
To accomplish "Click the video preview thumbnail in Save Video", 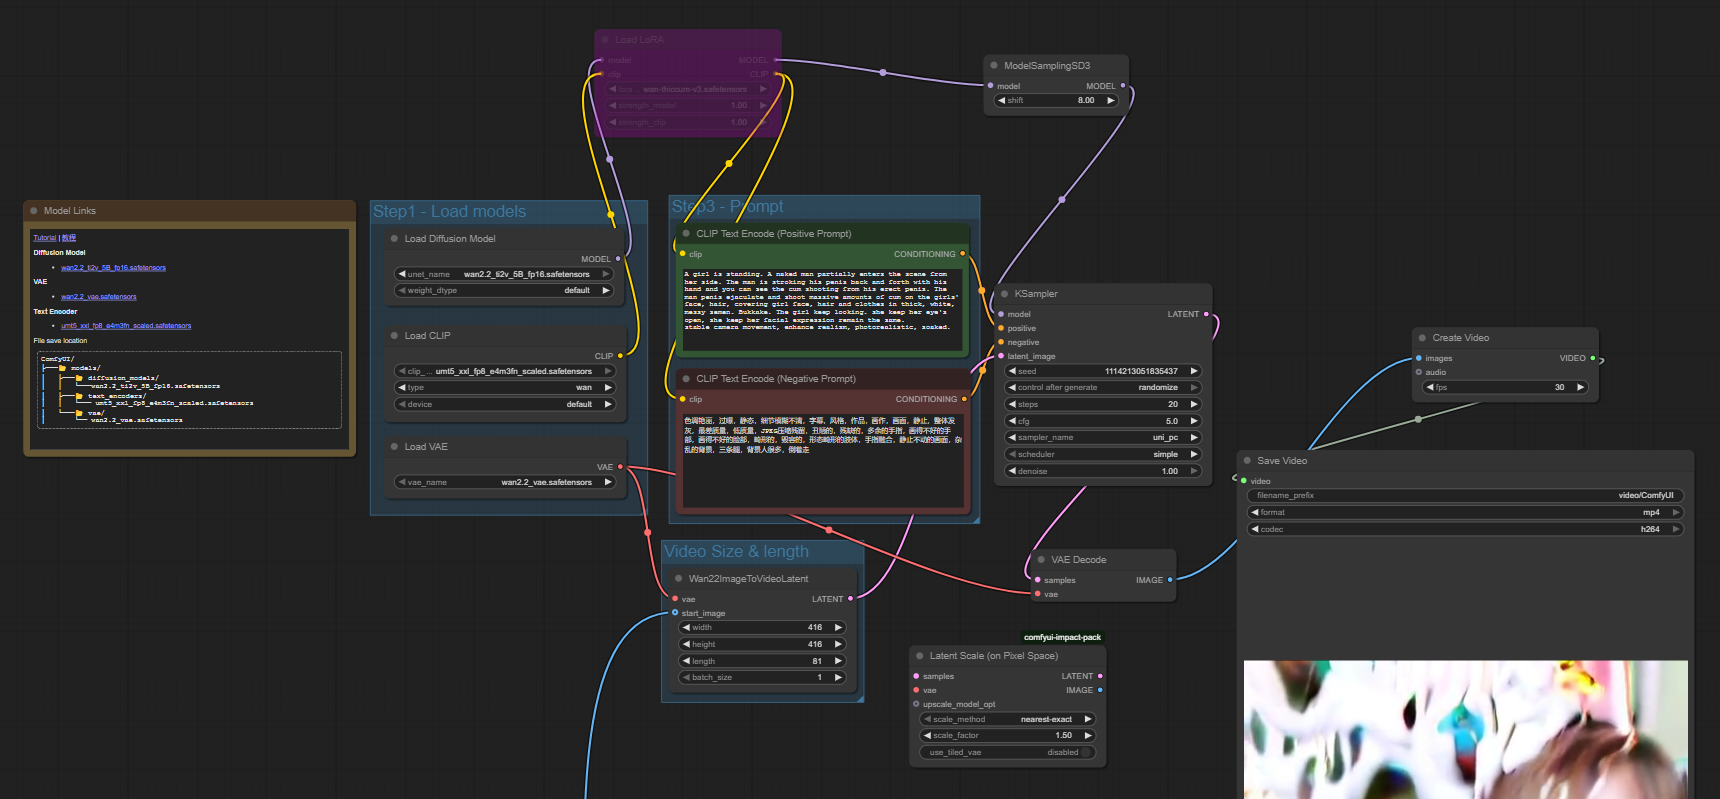I will (x=1465, y=729).
